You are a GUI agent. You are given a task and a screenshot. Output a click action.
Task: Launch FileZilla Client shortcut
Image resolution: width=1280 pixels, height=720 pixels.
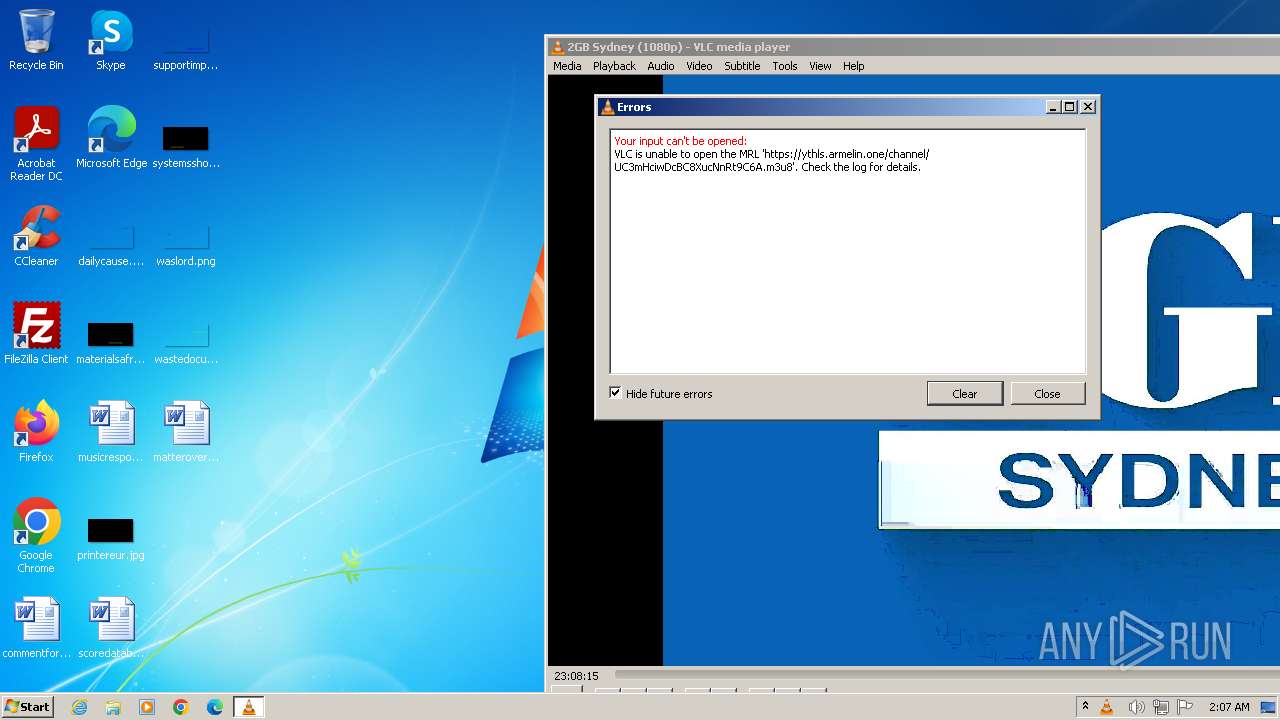point(36,334)
